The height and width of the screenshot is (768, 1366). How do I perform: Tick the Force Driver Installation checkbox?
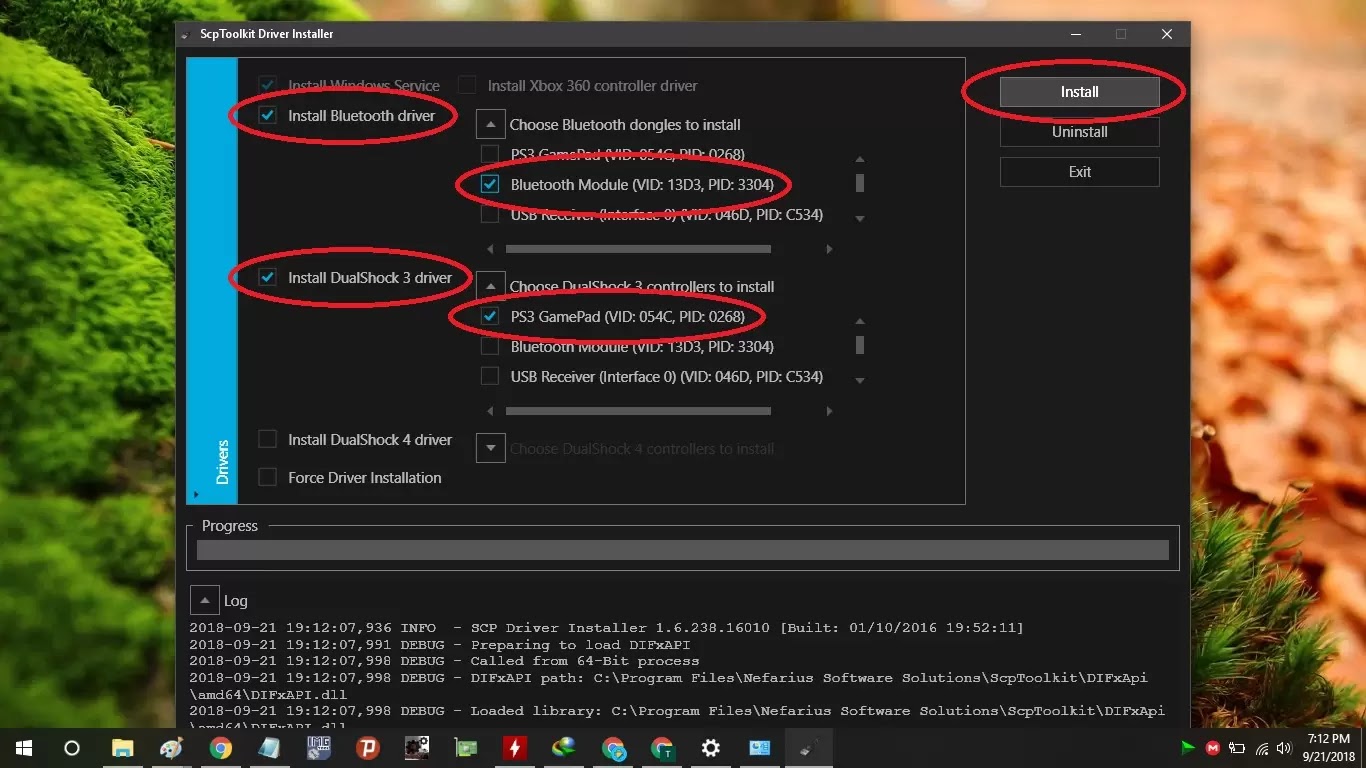click(x=268, y=477)
